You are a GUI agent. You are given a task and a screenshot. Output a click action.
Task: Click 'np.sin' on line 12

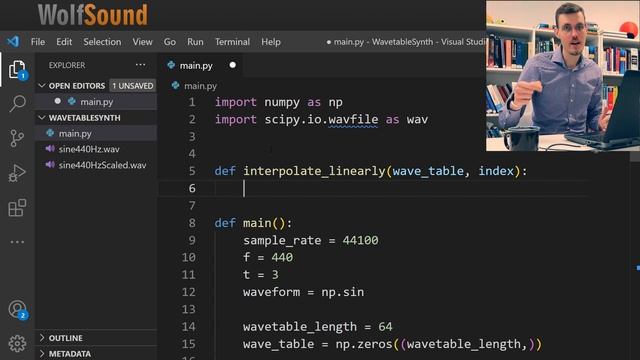point(342,292)
